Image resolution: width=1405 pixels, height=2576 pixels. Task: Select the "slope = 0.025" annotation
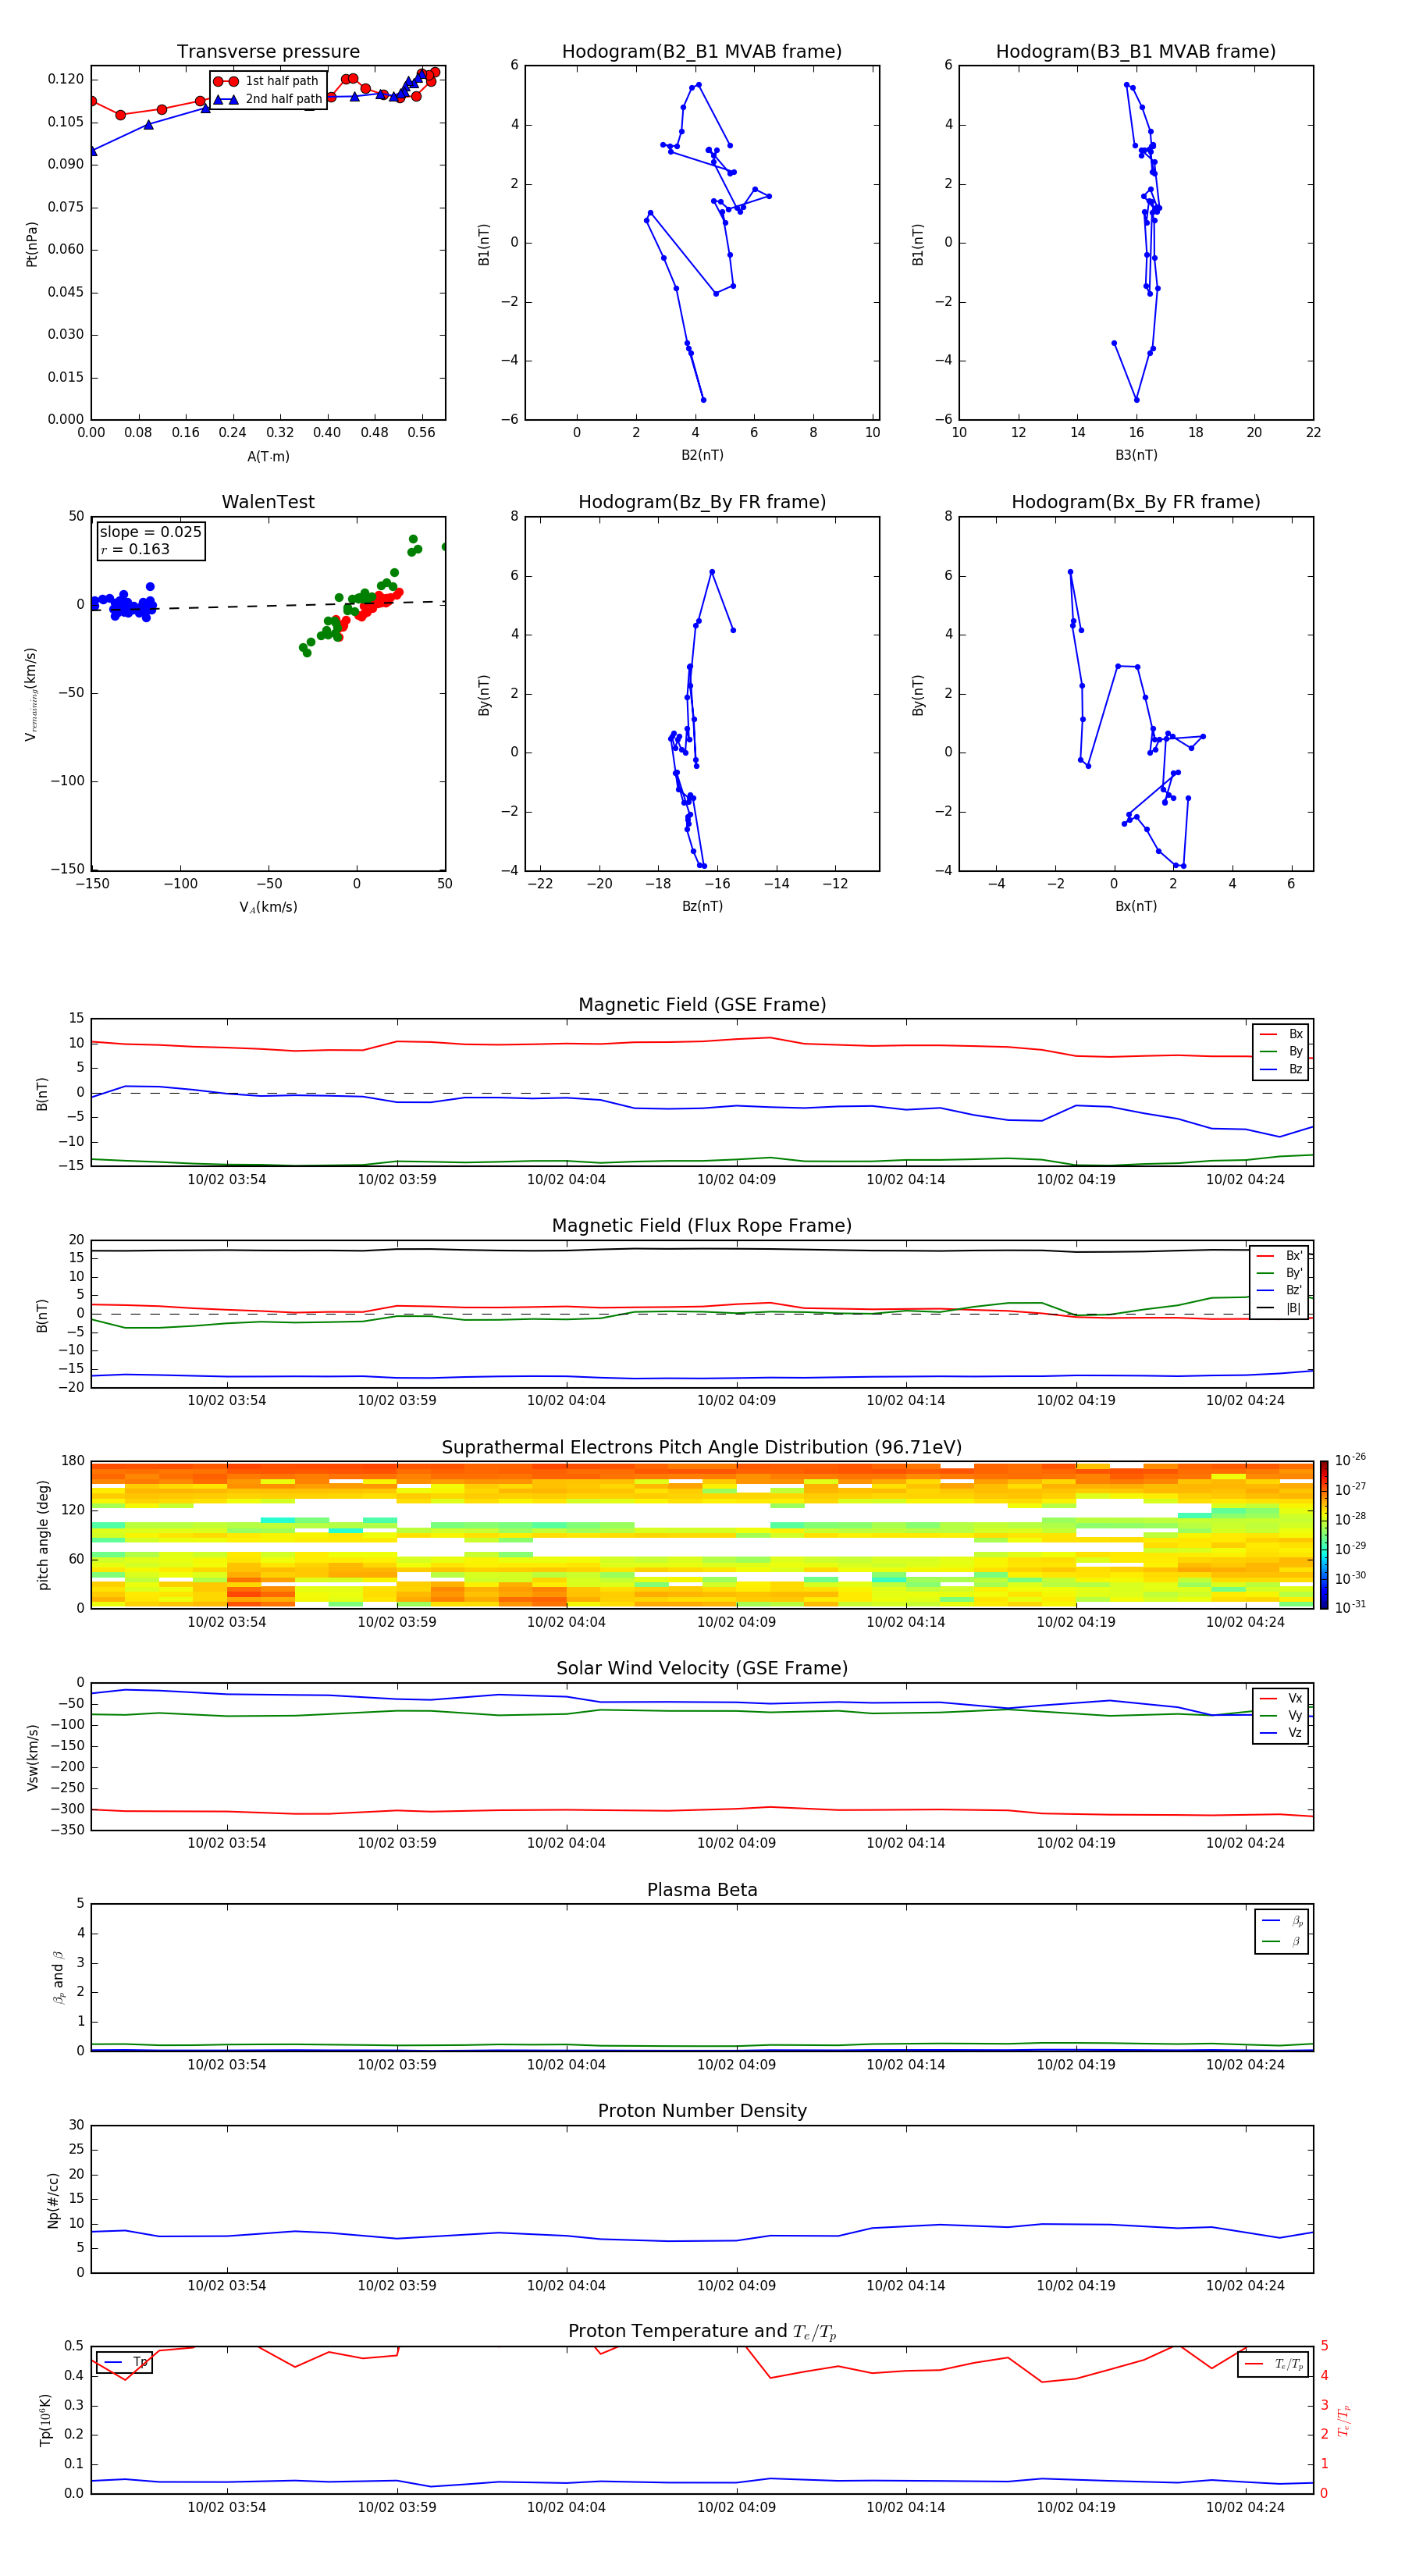tap(150, 532)
